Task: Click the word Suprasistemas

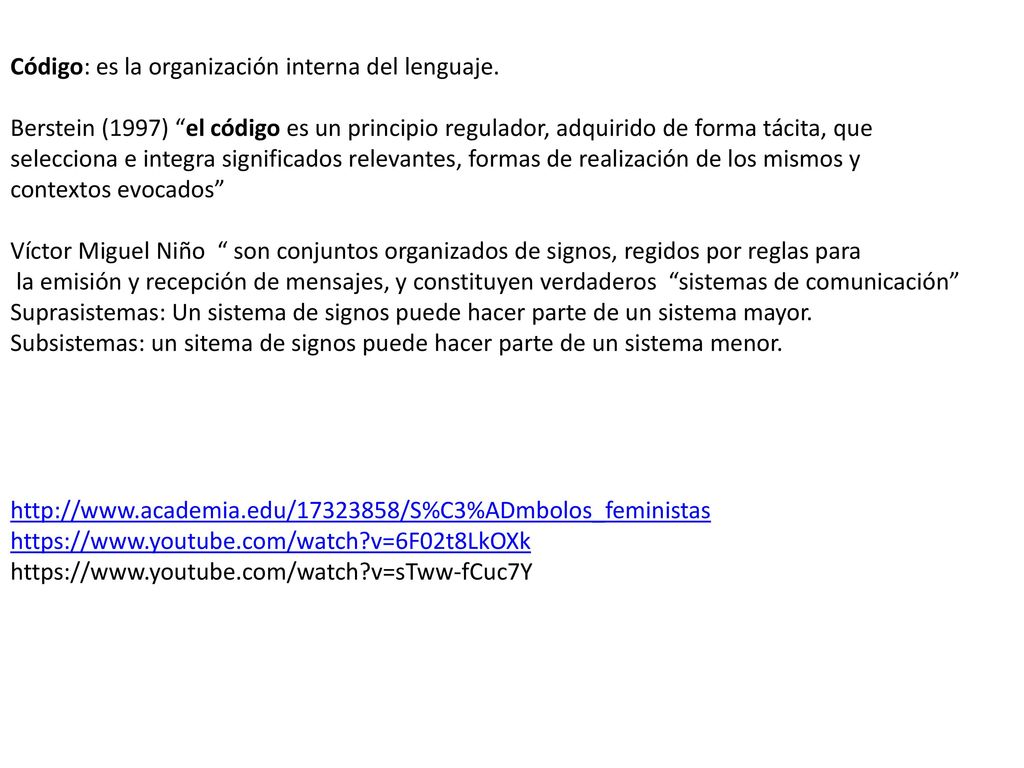Action: (x=85, y=312)
